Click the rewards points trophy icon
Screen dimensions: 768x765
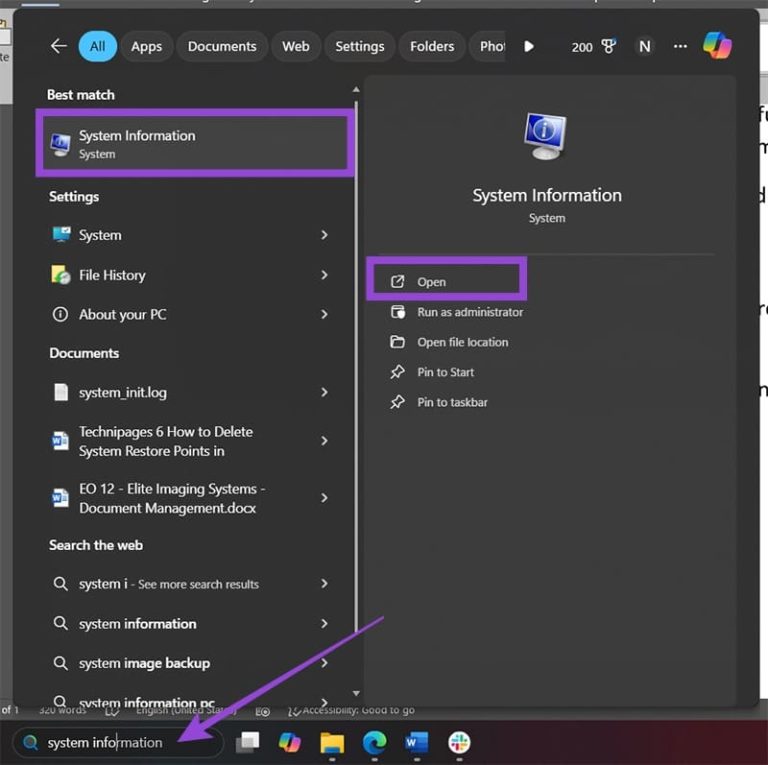point(608,46)
